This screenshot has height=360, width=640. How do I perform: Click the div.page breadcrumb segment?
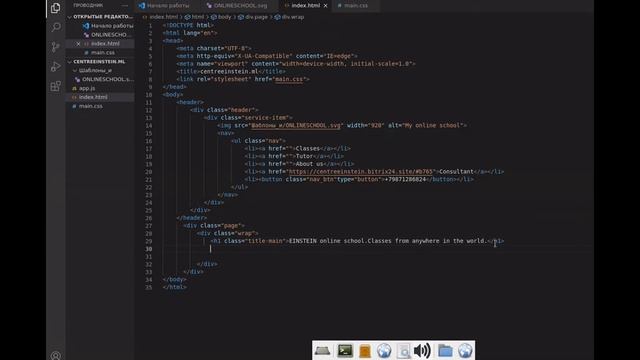click(256, 17)
